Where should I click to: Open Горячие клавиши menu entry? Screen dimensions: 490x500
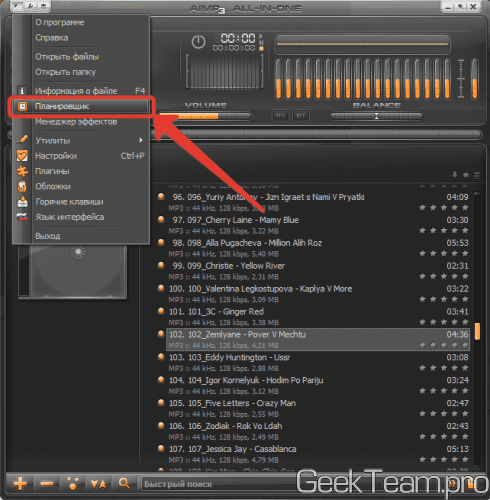[69, 202]
